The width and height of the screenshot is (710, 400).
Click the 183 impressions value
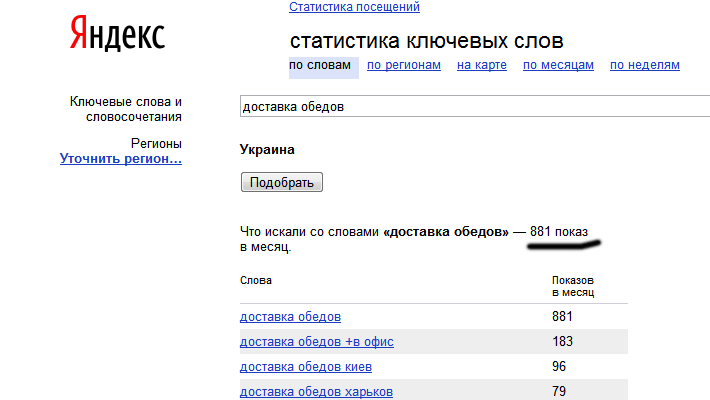(562, 341)
